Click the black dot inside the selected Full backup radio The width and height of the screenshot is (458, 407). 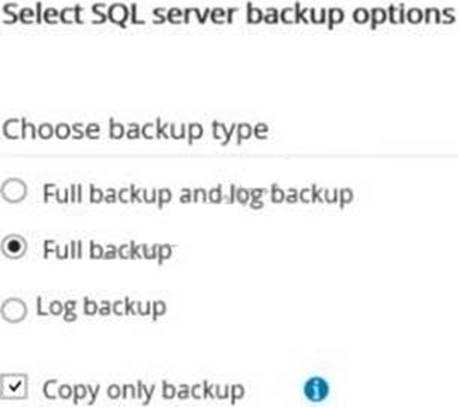point(14,247)
